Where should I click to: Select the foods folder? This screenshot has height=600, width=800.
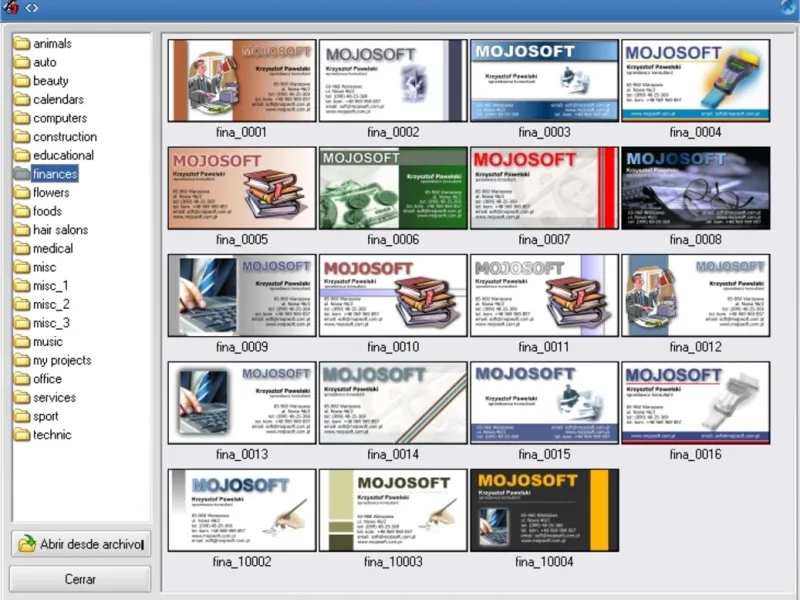click(x=38, y=211)
